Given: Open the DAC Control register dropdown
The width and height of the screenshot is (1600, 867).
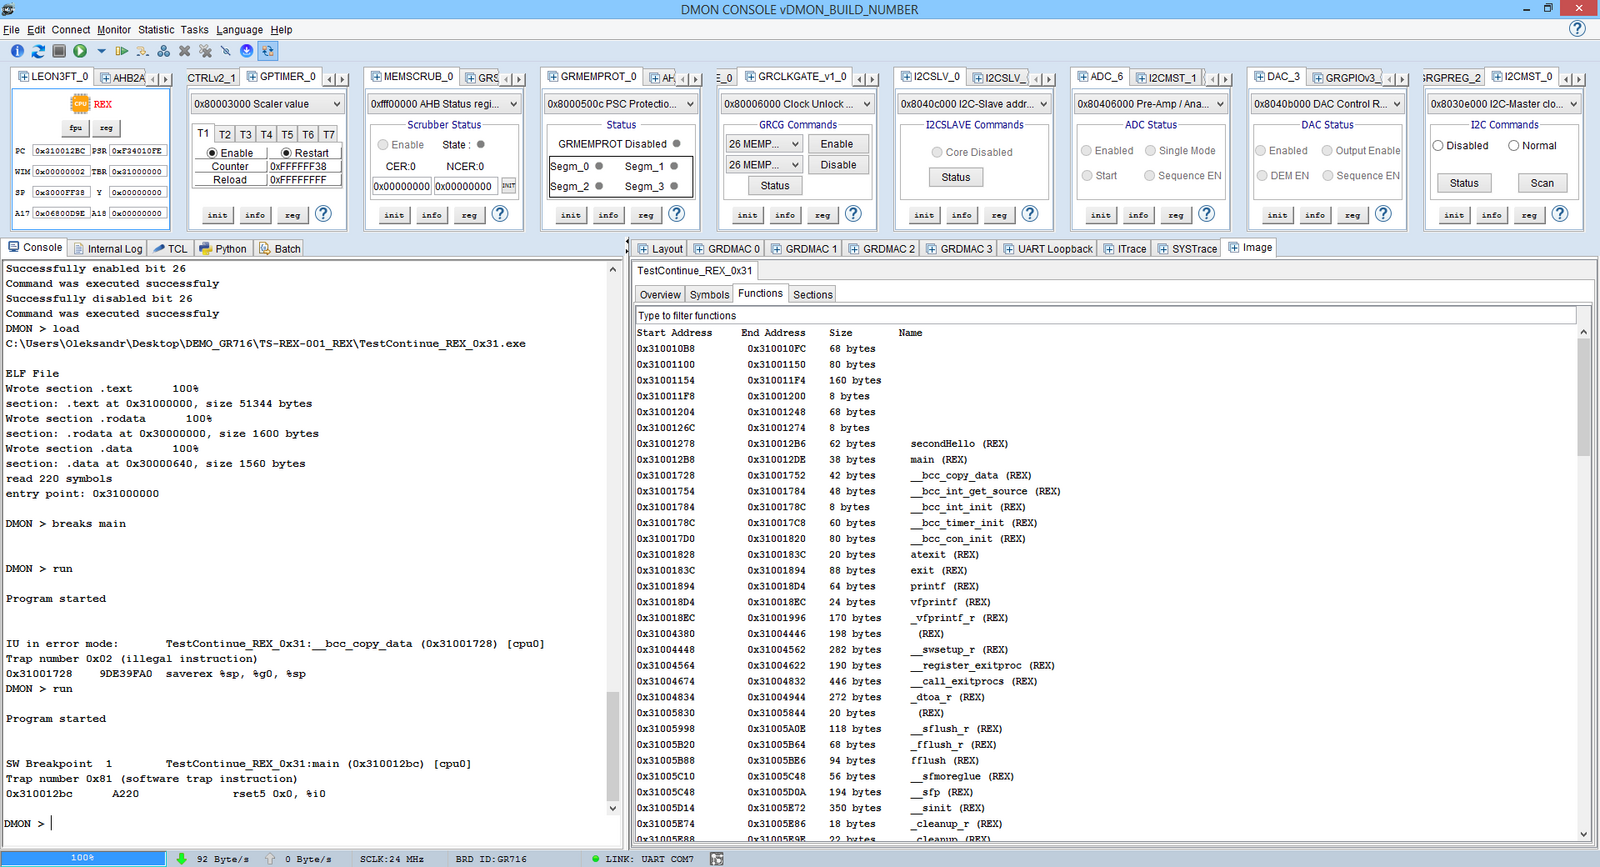Looking at the screenshot, I should point(1328,104).
